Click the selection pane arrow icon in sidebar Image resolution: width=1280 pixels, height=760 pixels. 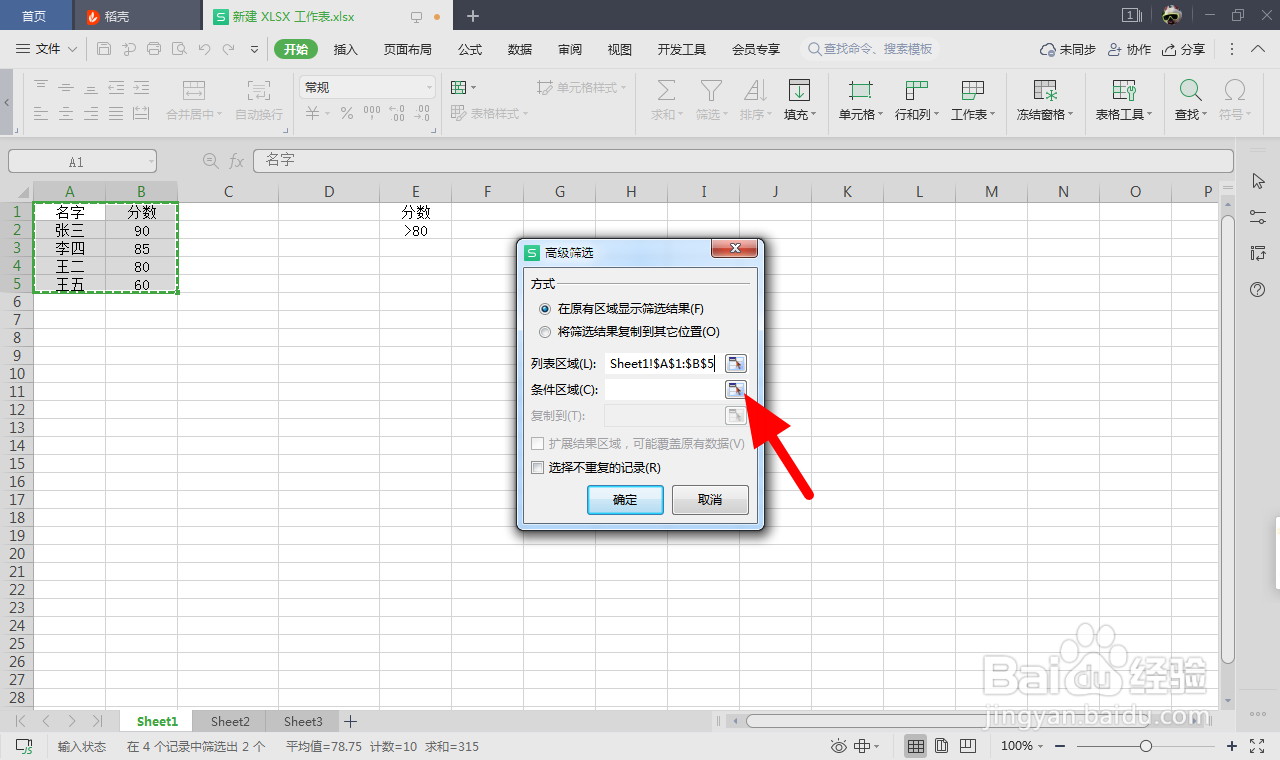(x=1259, y=181)
